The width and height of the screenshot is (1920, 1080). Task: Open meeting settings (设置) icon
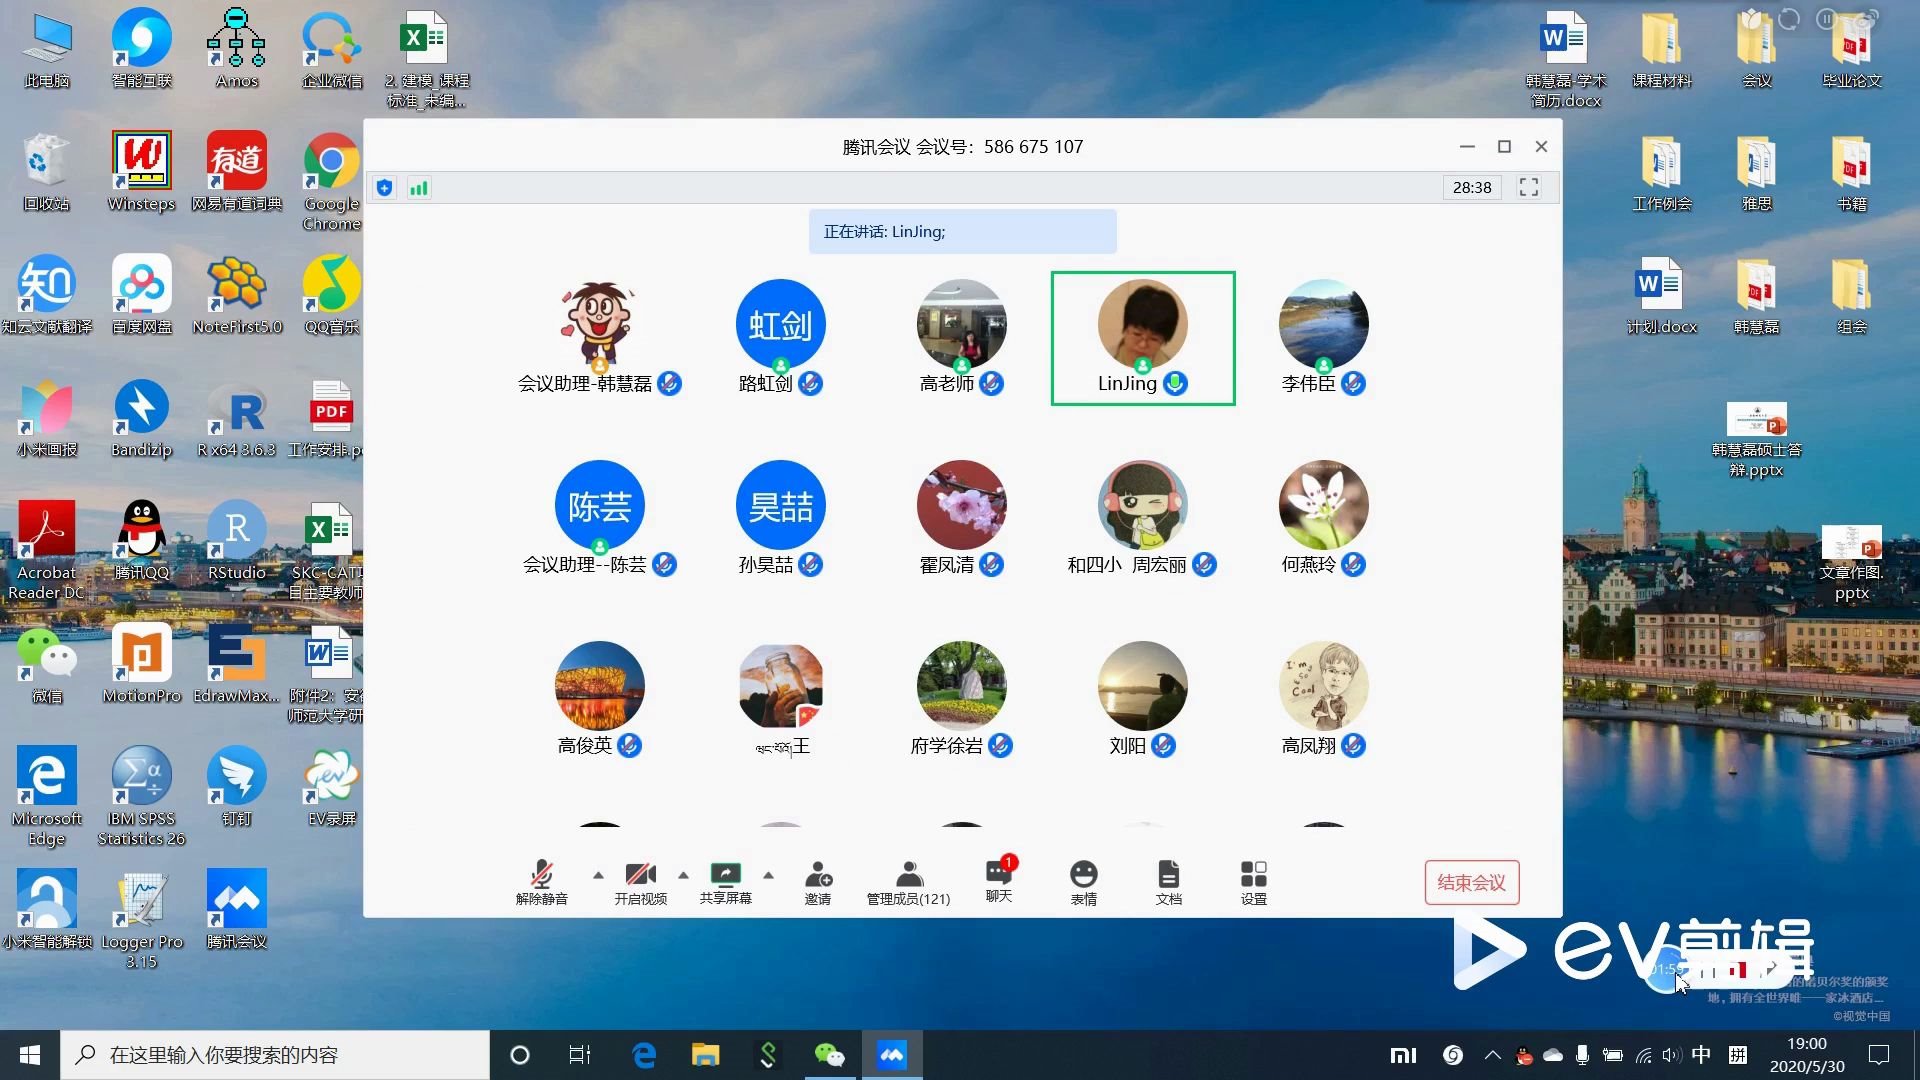tap(1253, 881)
